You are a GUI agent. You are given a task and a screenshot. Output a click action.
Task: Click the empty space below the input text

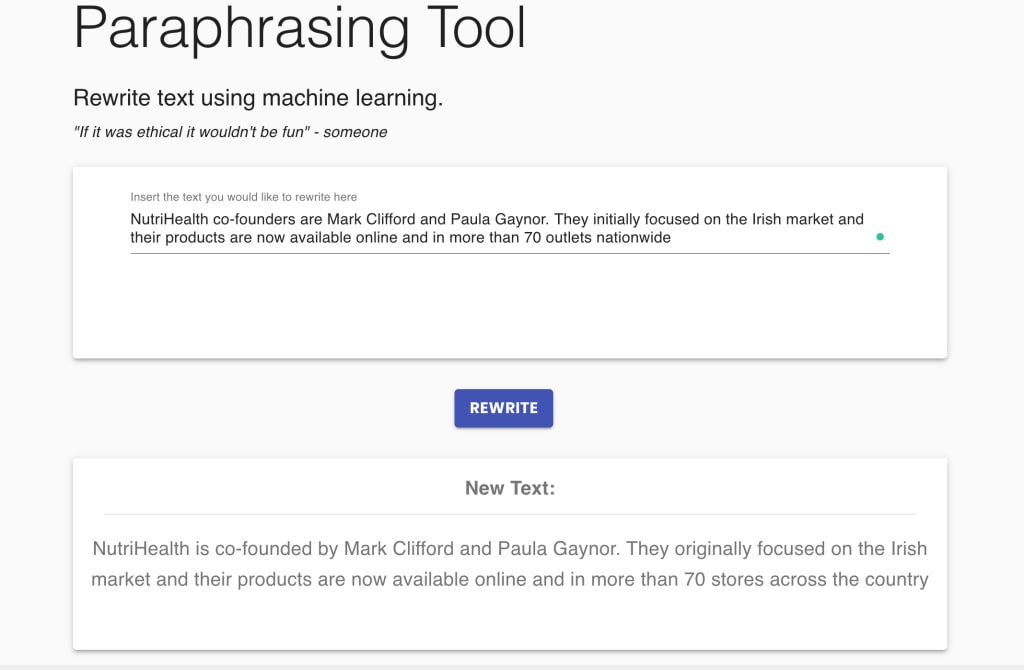[x=510, y=305]
